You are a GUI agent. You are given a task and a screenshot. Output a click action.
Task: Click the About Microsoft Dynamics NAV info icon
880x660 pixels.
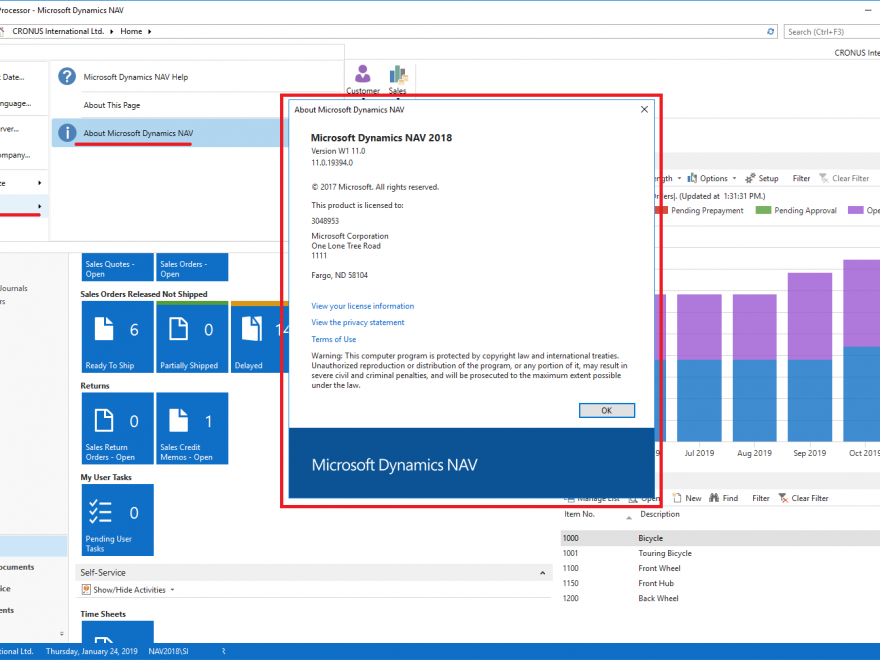pos(67,133)
